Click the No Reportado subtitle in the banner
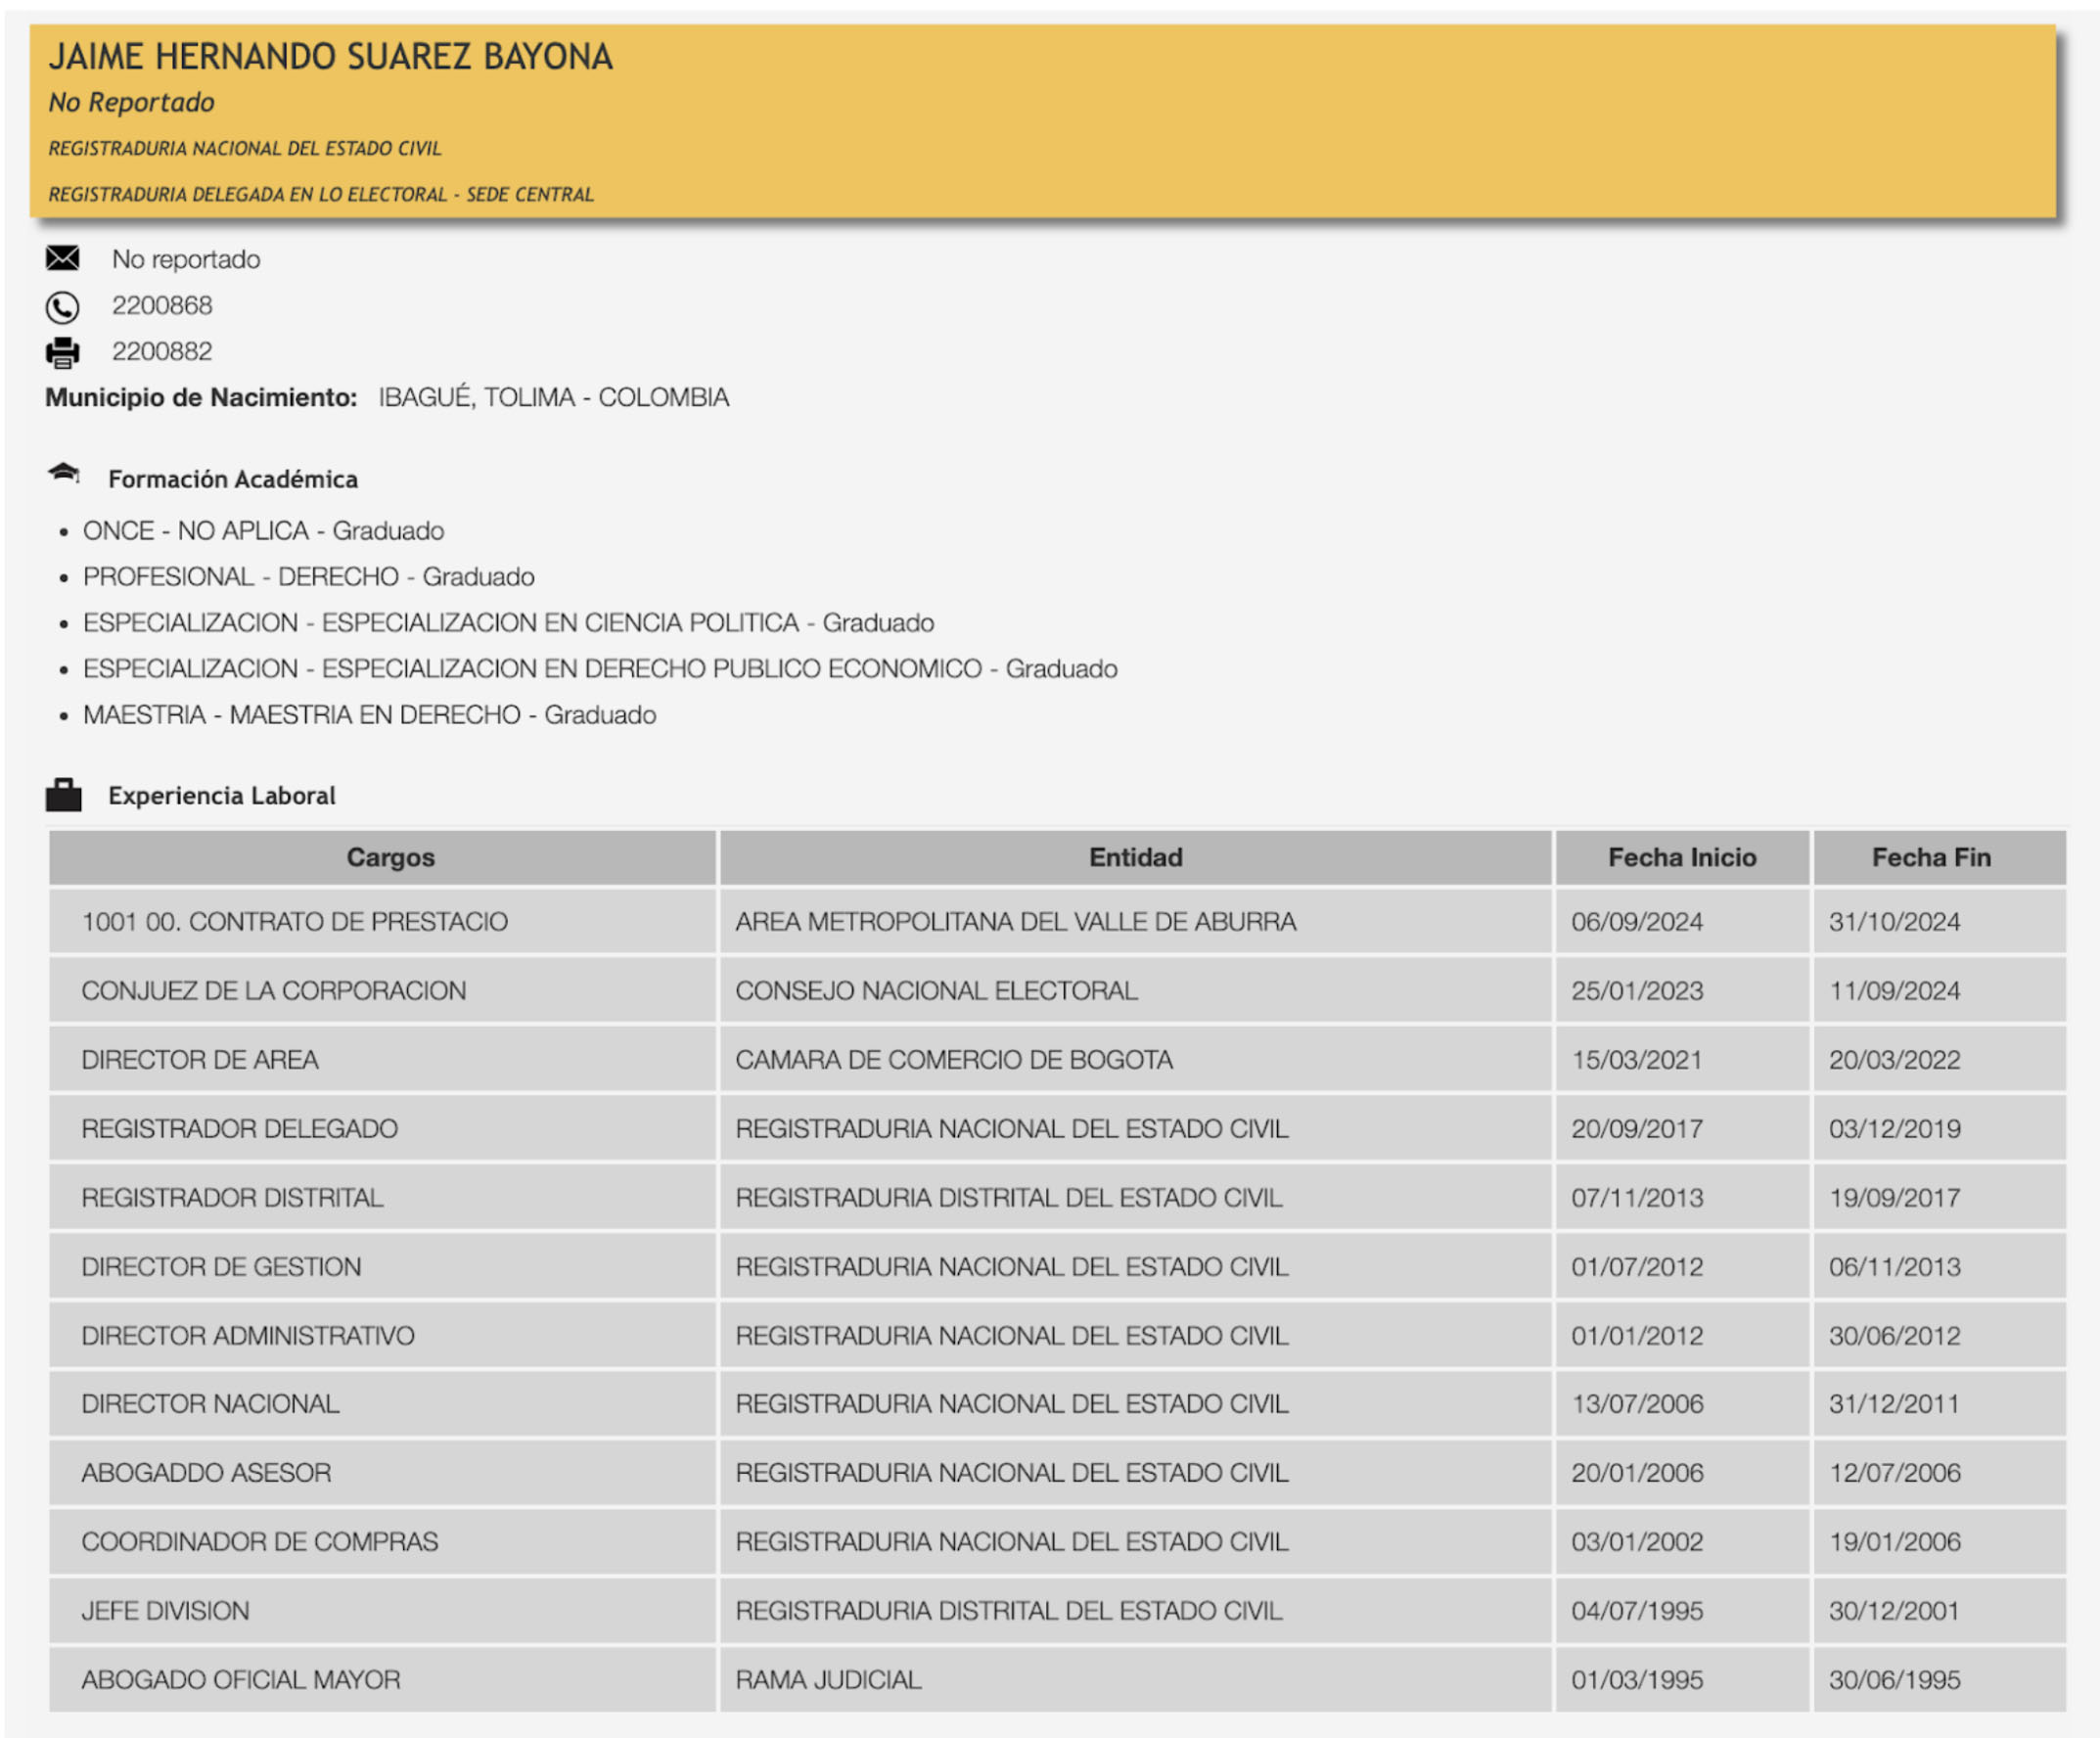The width and height of the screenshot is (2100, 1738). 130,102
